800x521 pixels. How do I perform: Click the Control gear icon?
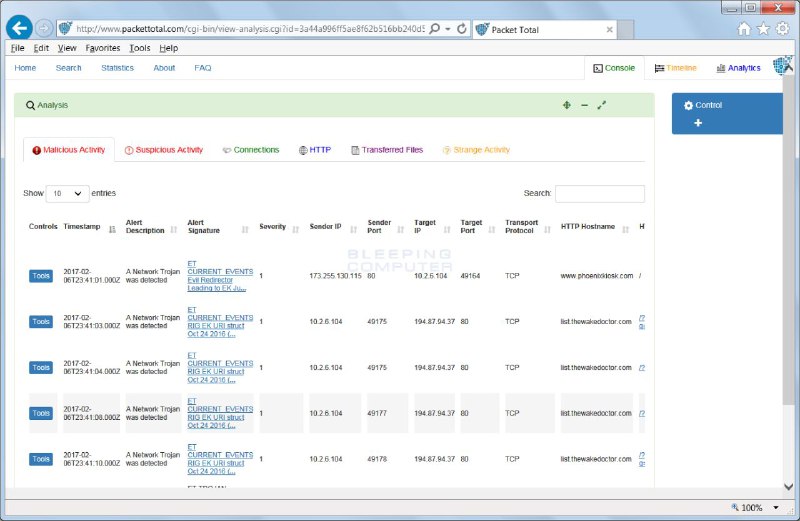click(688, 105)
